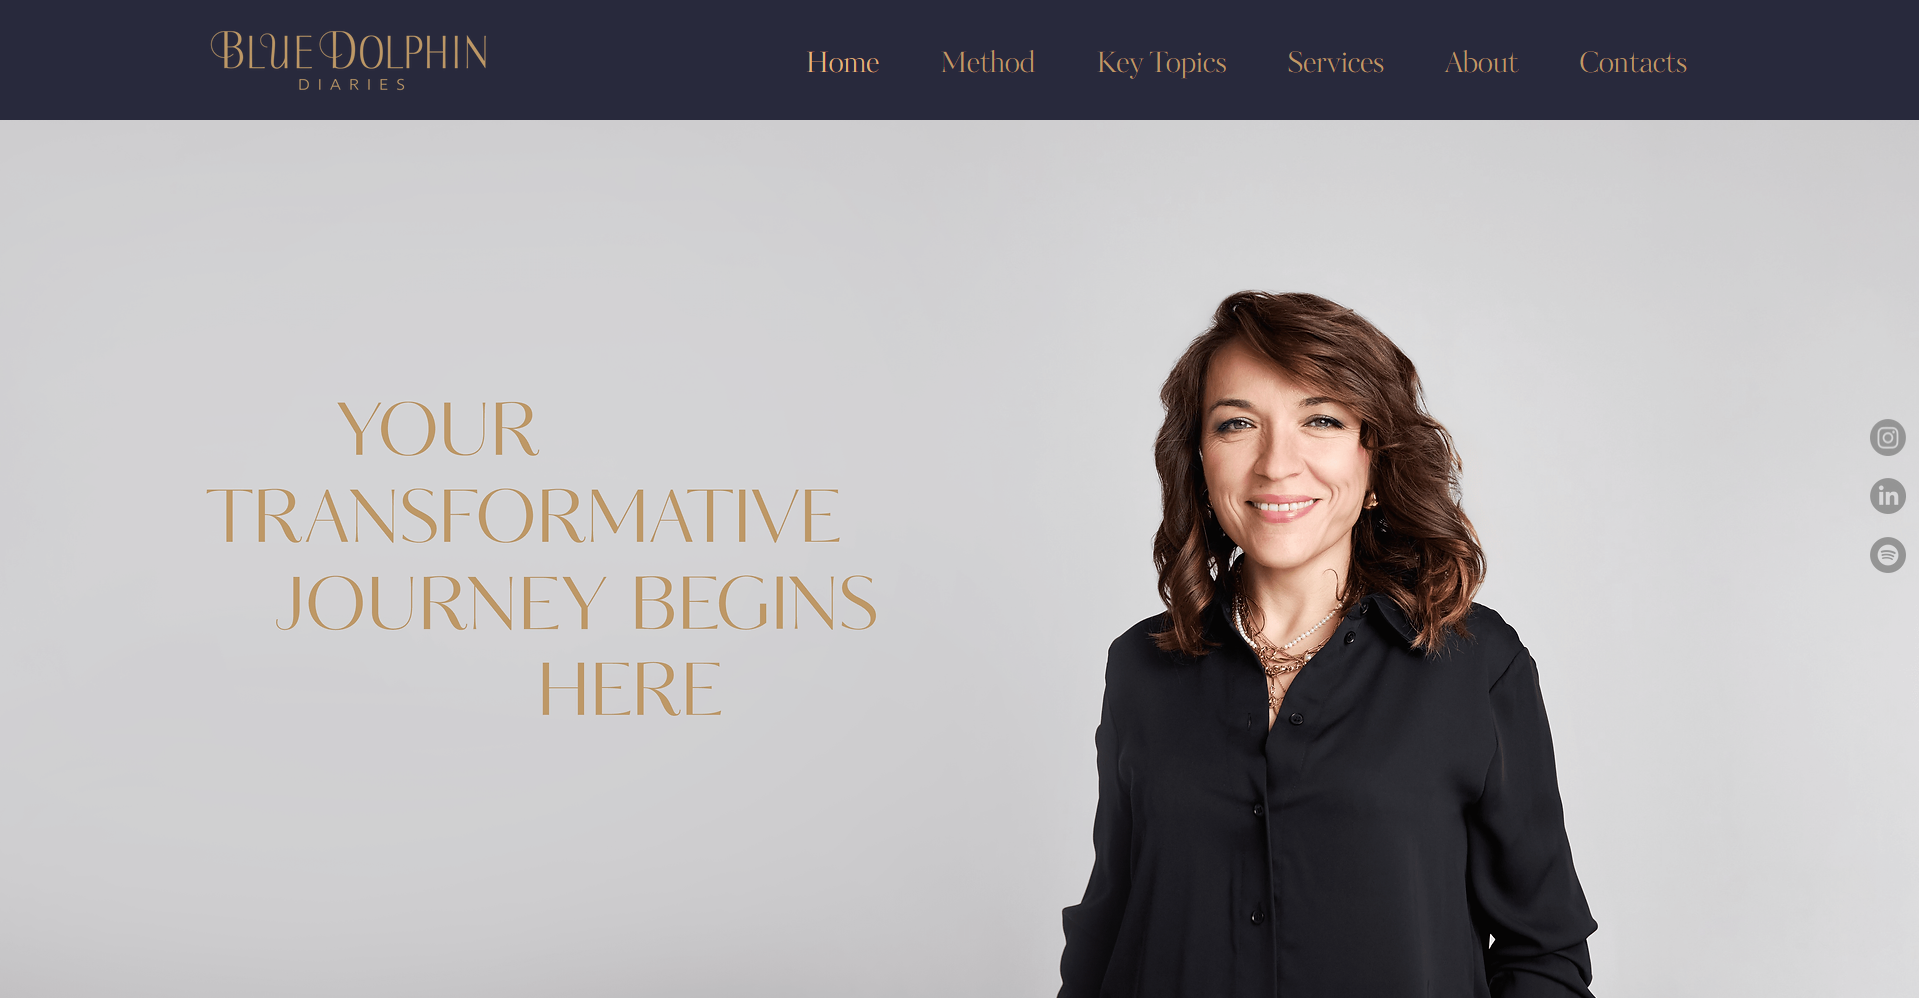This screenshot has width=1919, height=998.
Task: Open the Method menu item
Action: click(988, 62)
